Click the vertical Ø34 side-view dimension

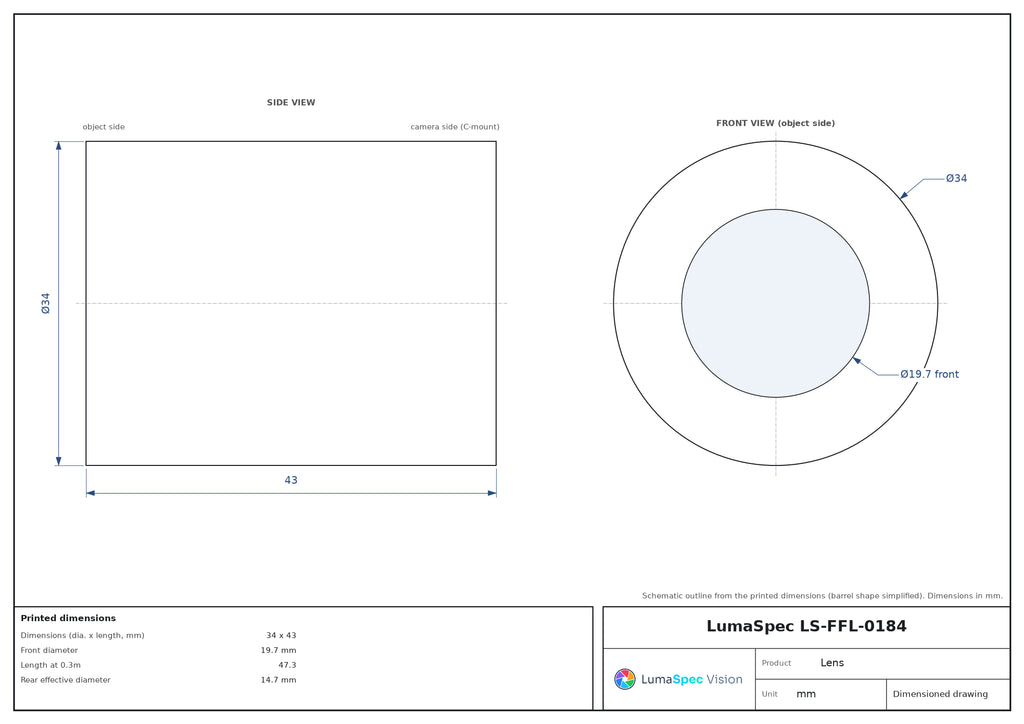click(x=46, y=304)
